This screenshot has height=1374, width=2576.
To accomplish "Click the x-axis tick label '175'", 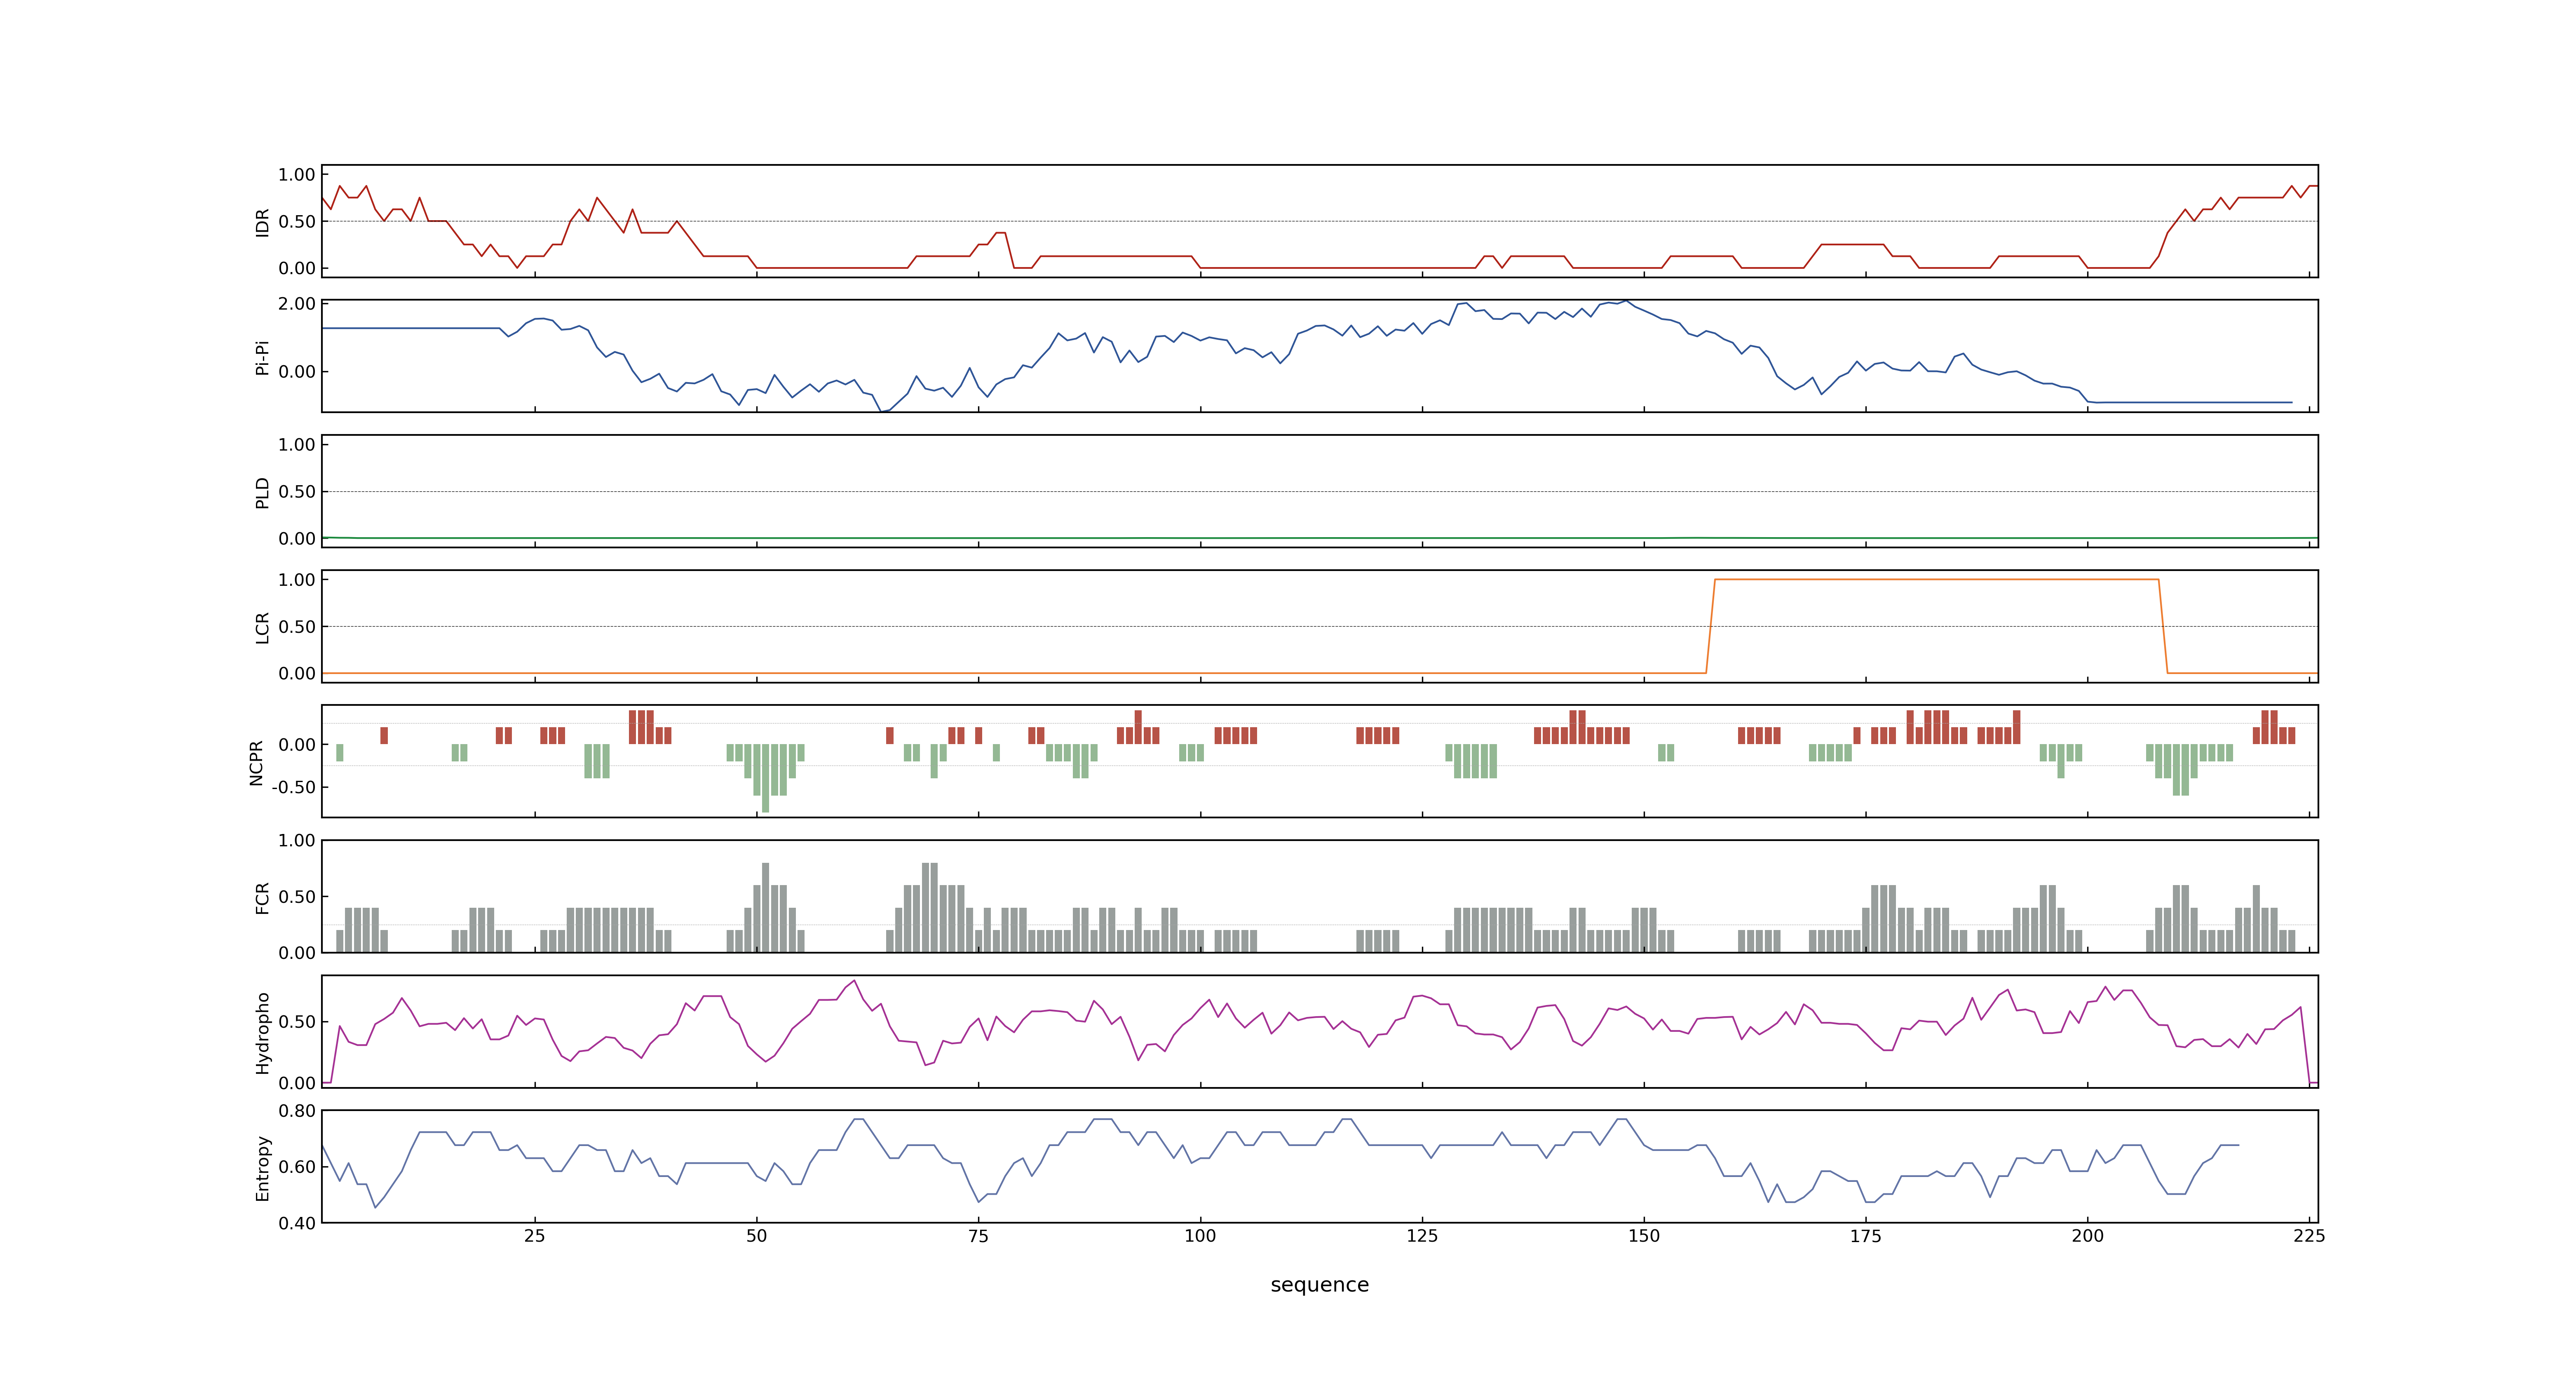I will [1866, 1236].
